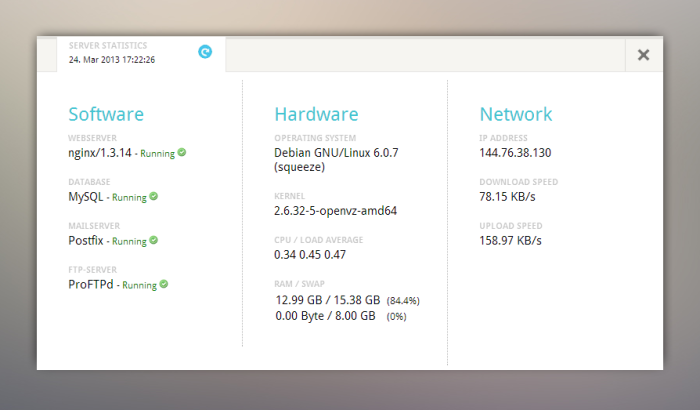Click the green check next to MySQL Running

point(154,196)
